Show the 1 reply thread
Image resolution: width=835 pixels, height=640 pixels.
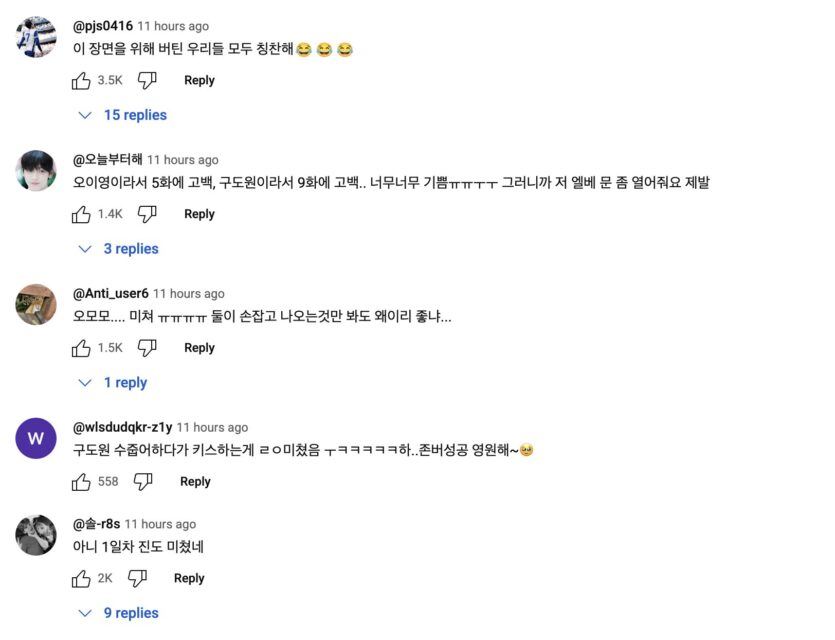click(x=113, y=383)
